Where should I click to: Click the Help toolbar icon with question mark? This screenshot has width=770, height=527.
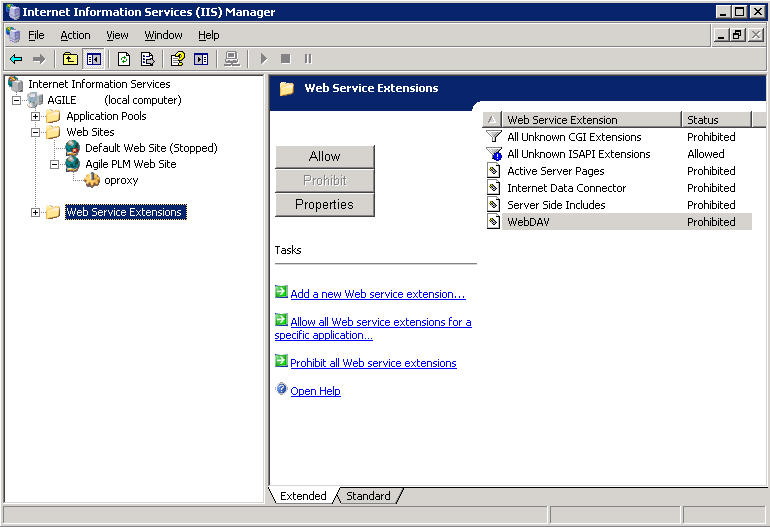(x=178, y=59)
